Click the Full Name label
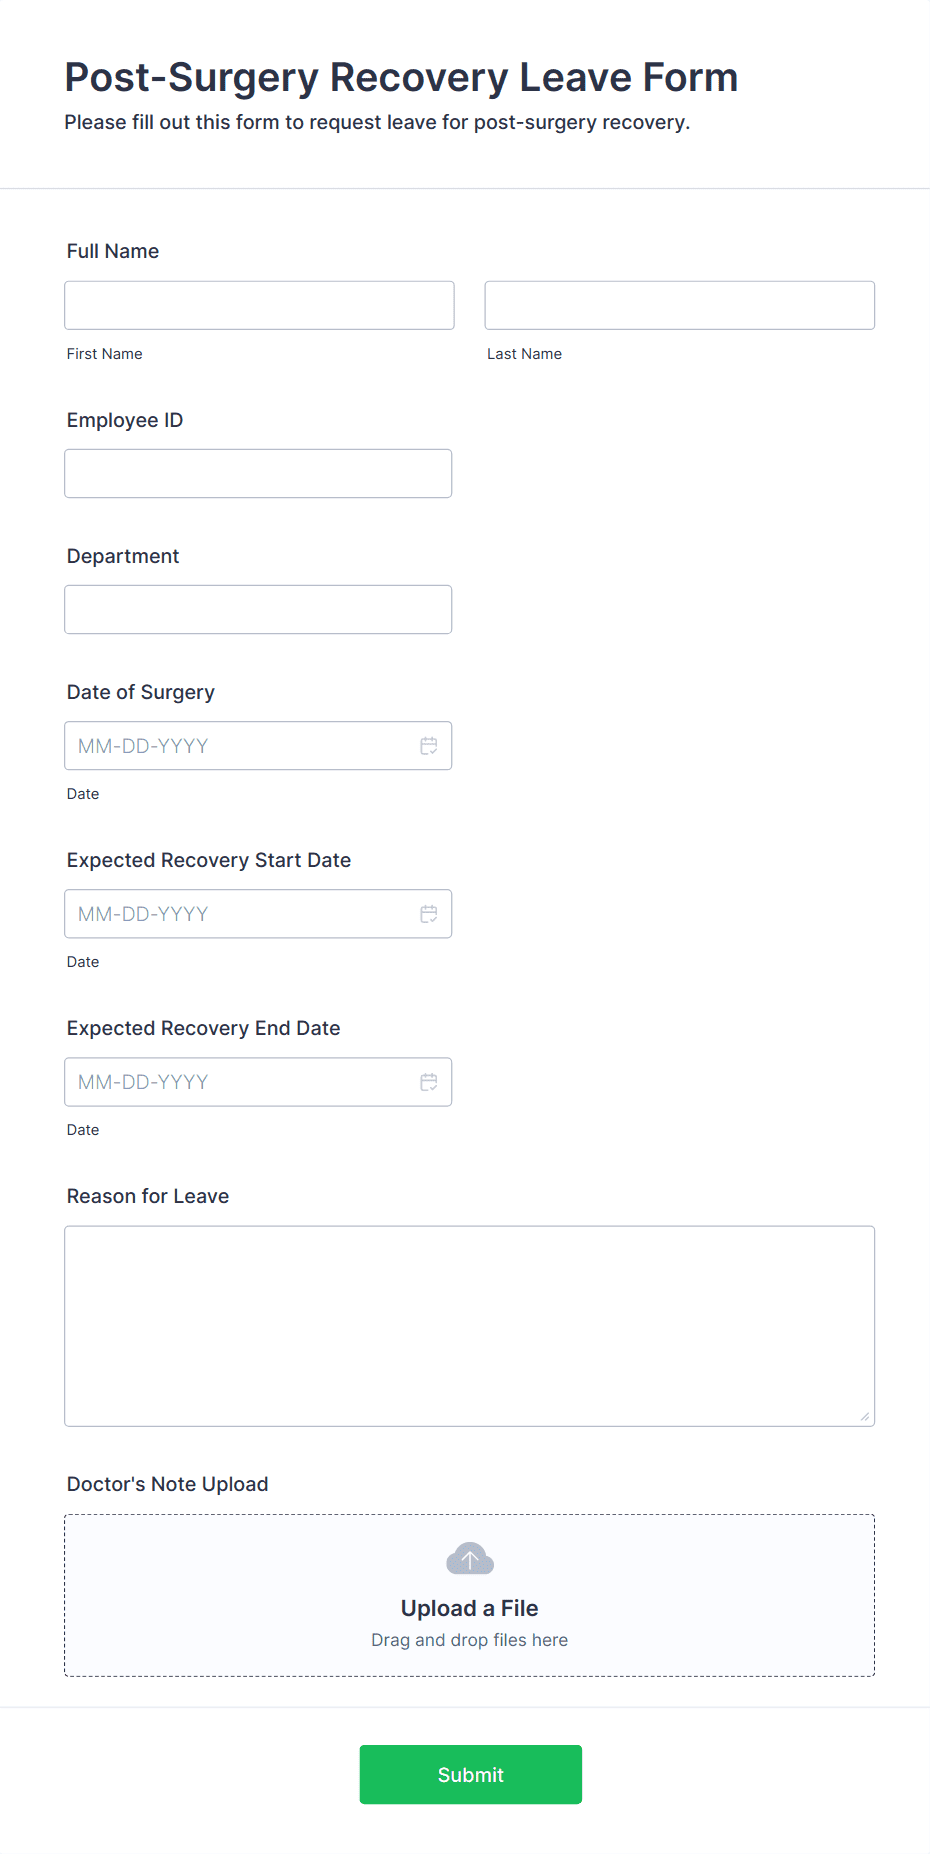 (x=113, y=251)
